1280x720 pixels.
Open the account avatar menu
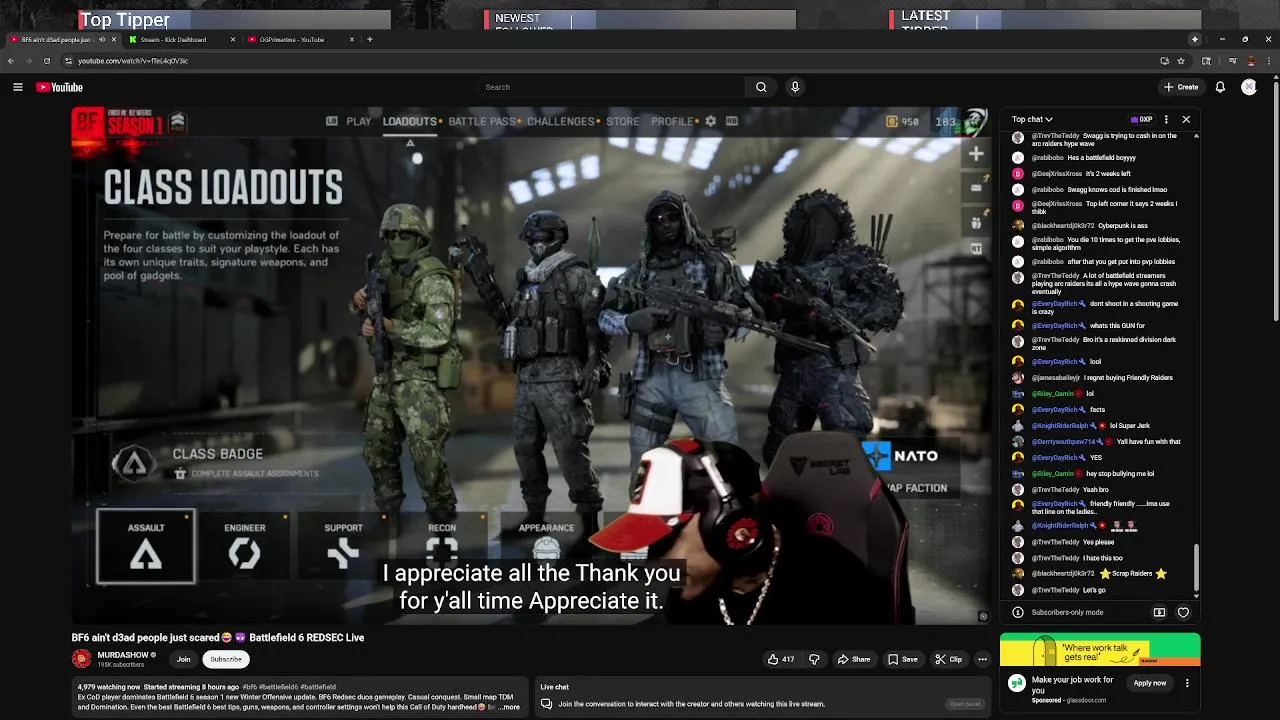(1249, 87)
